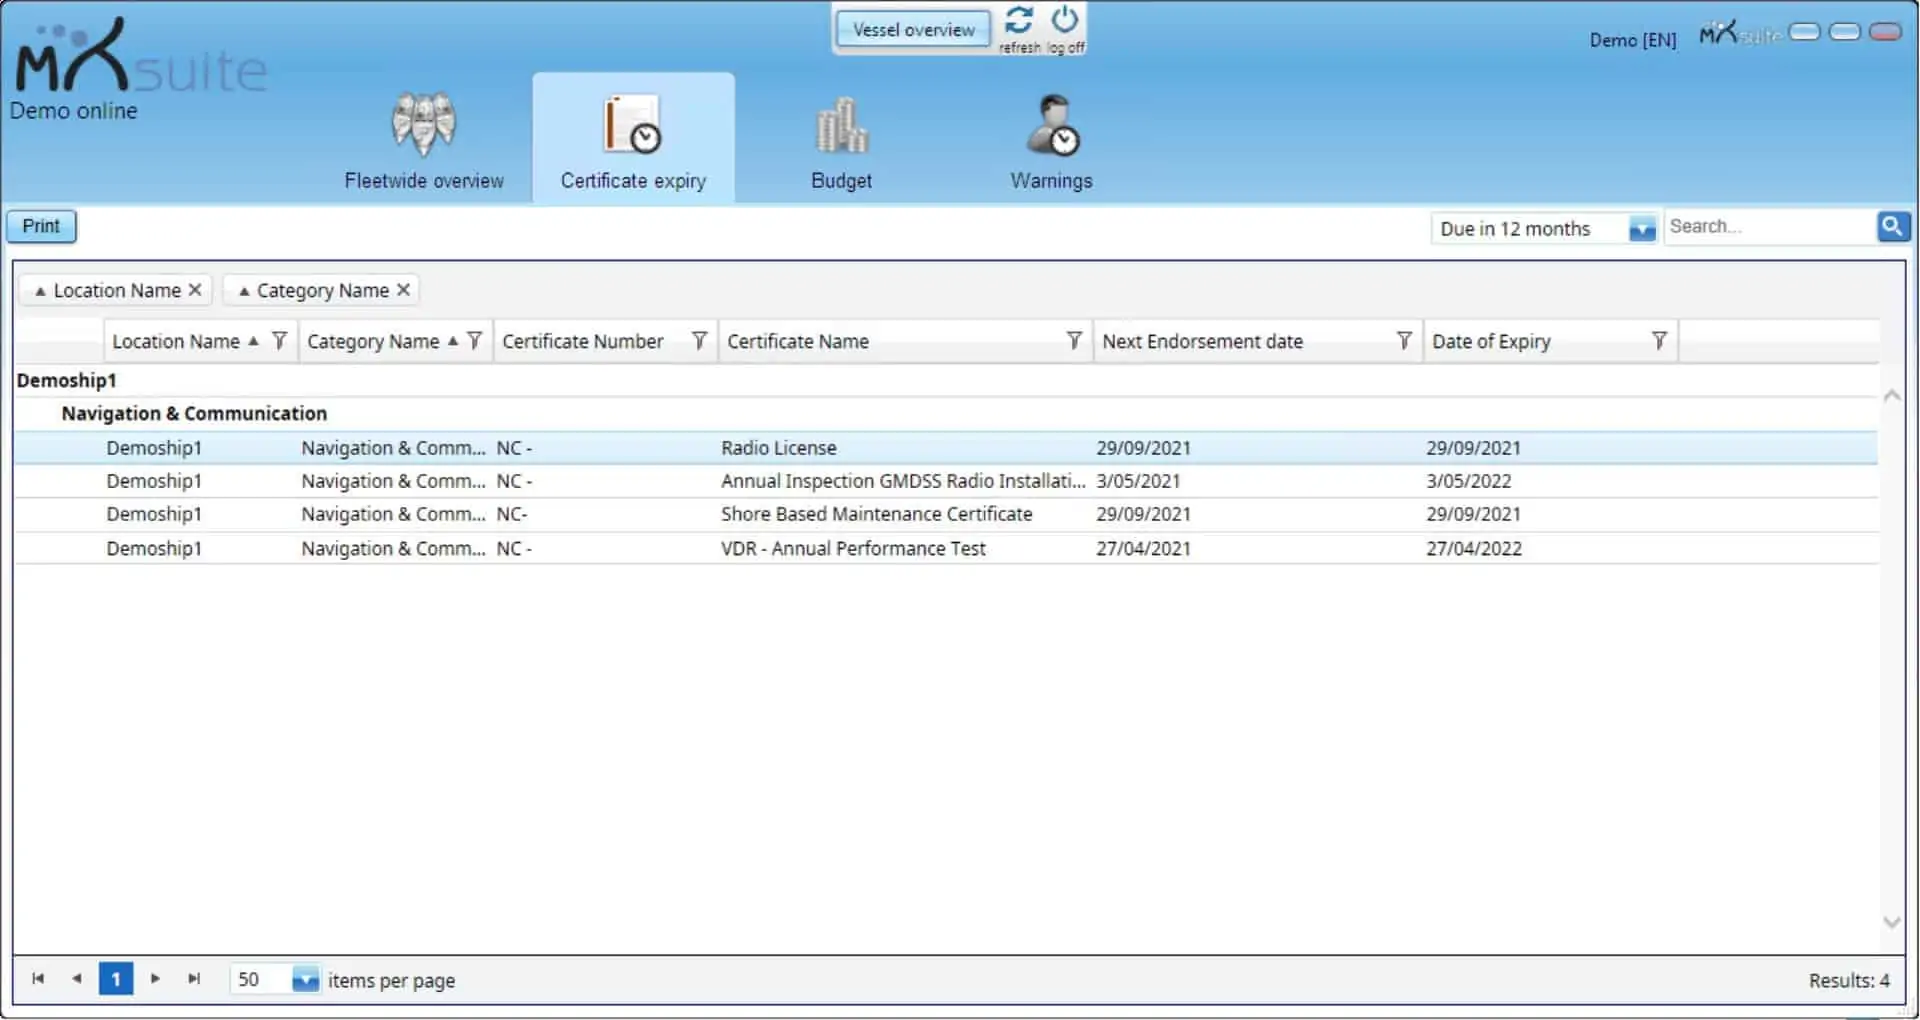The image size is (1920, 1020).
Task: Remove Category Name grouping chip
Action: [404, 290]
